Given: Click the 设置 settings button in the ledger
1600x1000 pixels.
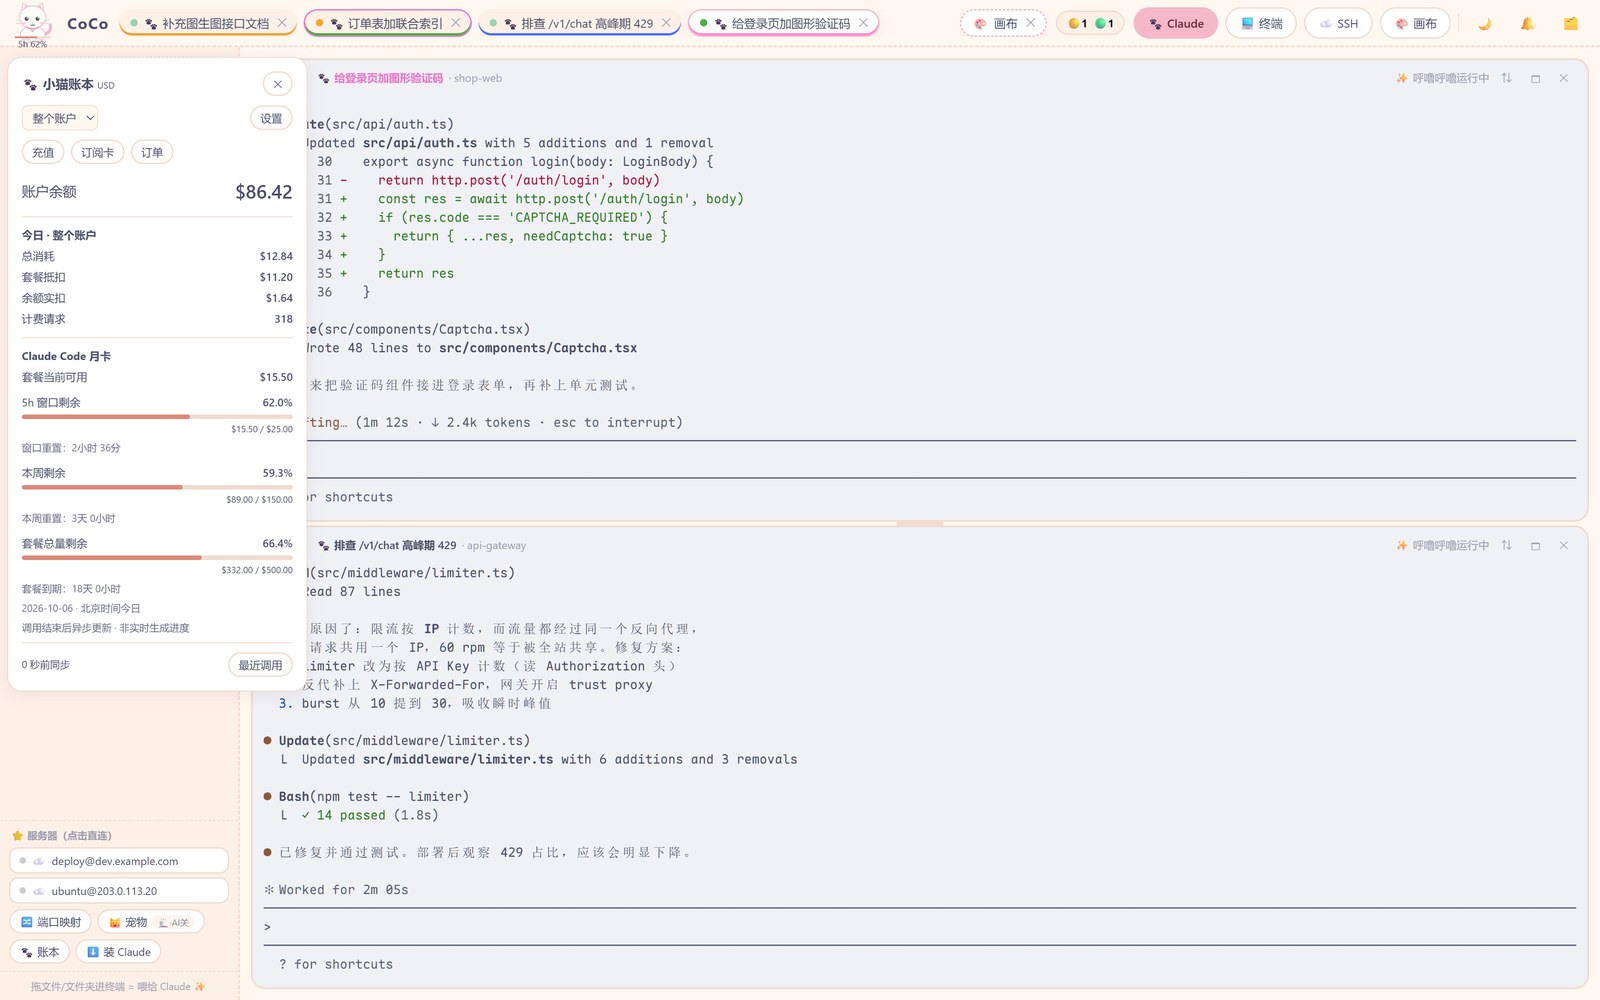Looking at the screenshot, I should click(271, 118).
